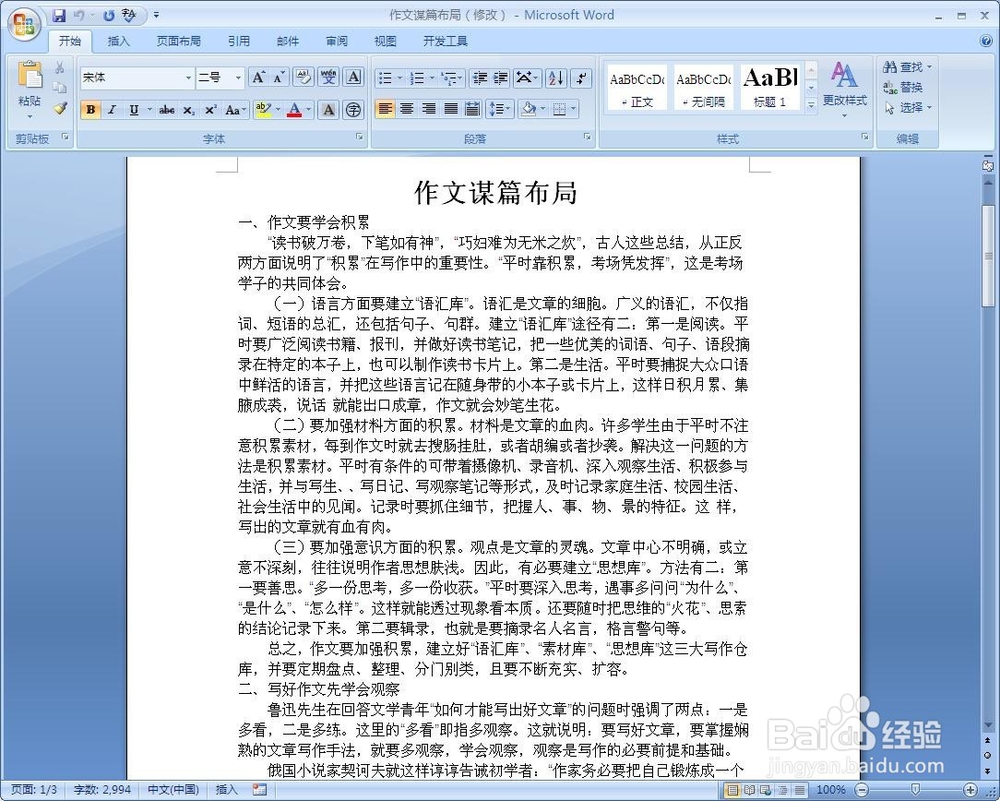Click the text highlight color button
This screenshot has width=1000, height=801.
coord(263,110)
